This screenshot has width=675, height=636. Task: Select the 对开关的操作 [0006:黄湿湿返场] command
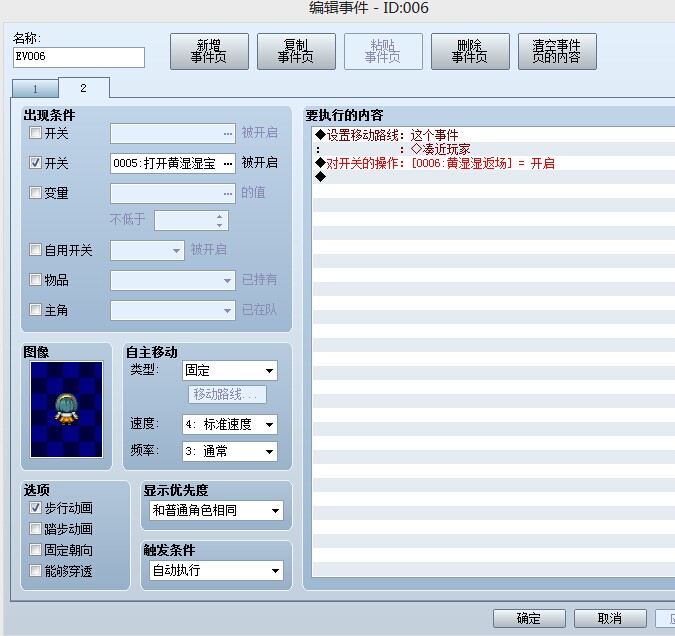(493, 163)
